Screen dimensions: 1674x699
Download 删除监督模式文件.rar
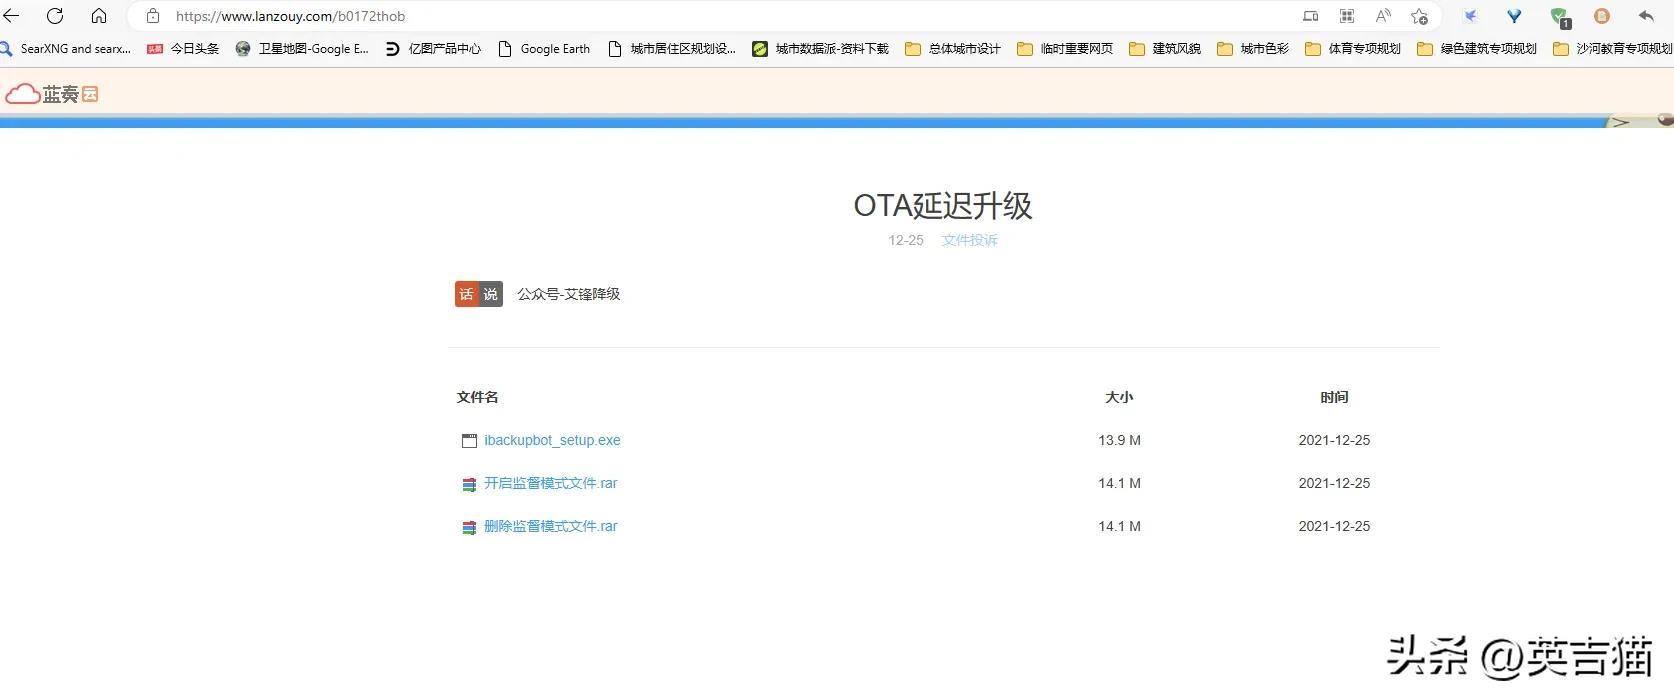click(550, 526)
